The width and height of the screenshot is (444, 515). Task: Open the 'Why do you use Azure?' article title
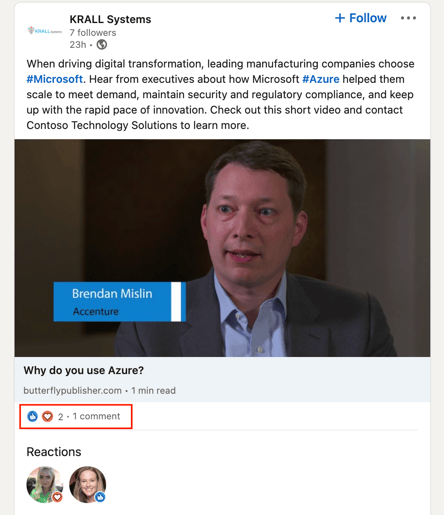click(84, 370)
